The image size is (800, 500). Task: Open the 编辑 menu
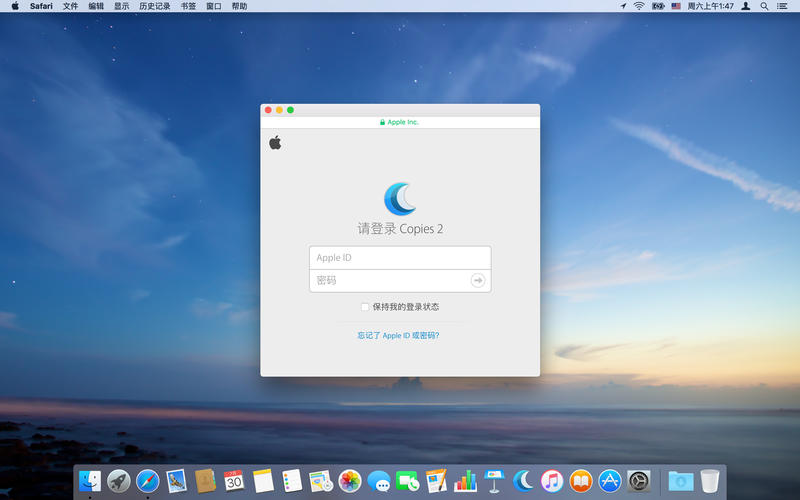coord(96,6)
